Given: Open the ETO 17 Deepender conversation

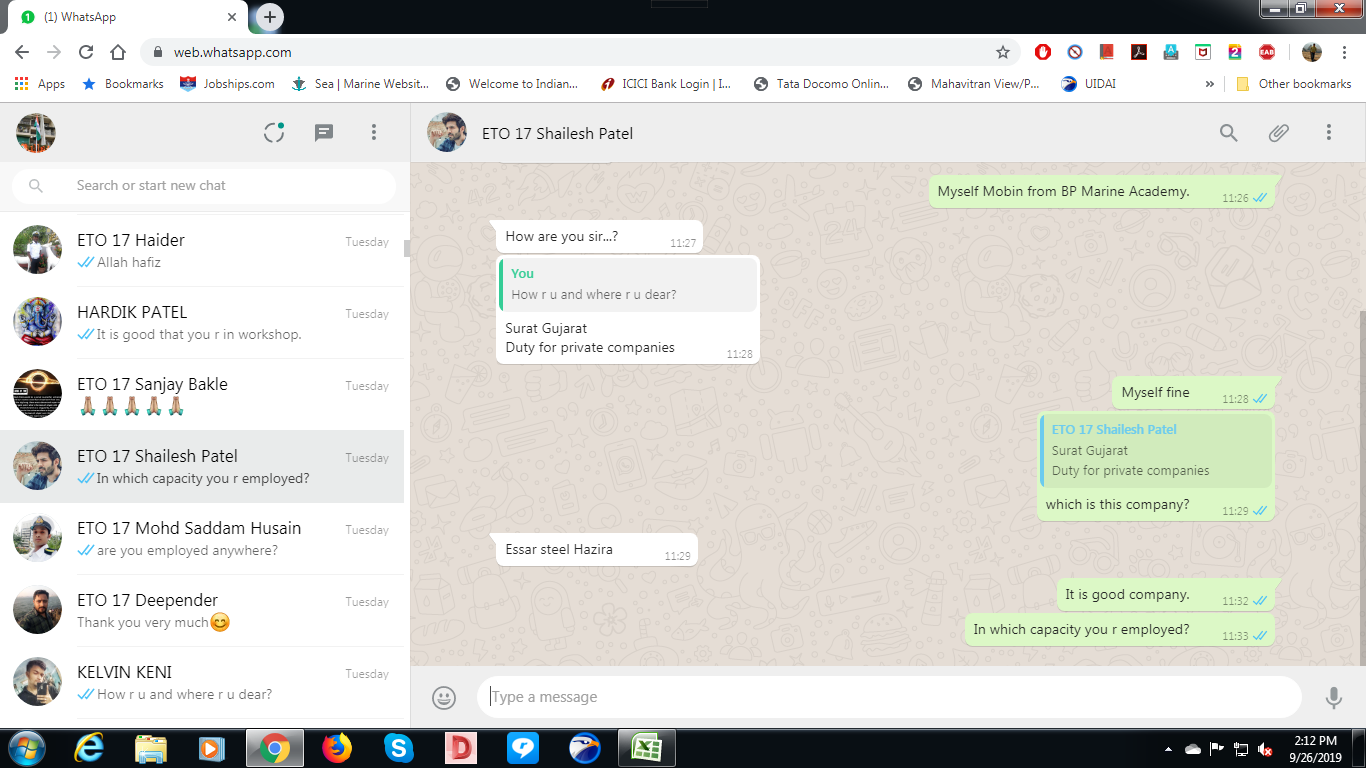Looking at the screenshot, I should click(x=202, y=610).
